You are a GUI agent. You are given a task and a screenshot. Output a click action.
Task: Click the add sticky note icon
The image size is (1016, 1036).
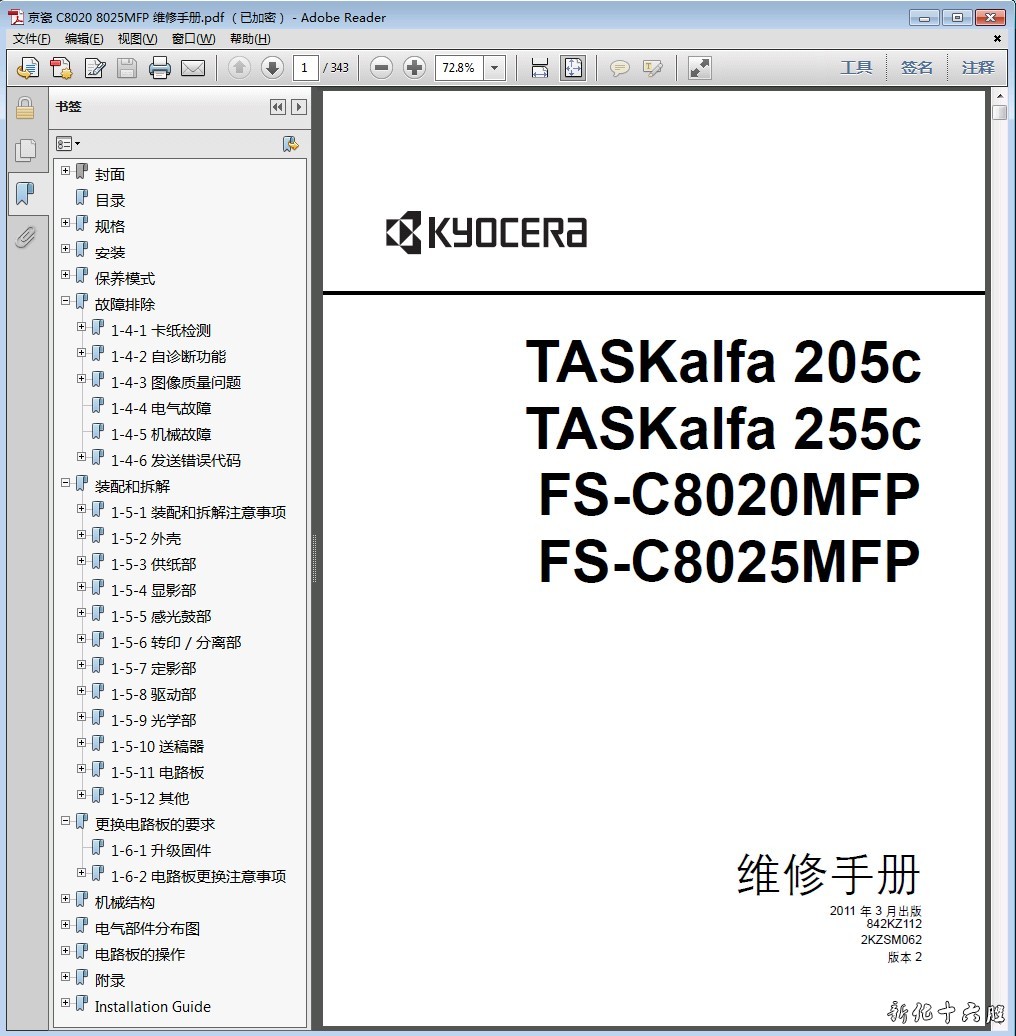click(620, 68)
